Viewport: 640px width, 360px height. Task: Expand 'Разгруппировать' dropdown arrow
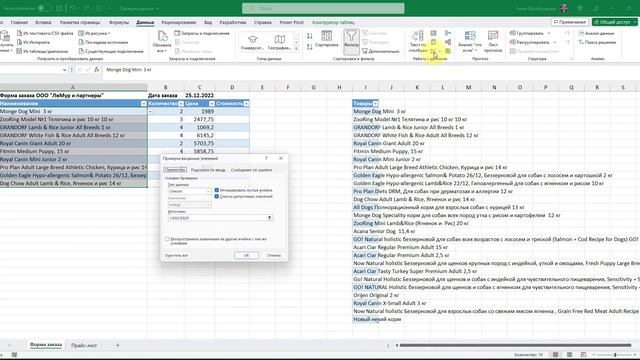click(x=555, y=42)
